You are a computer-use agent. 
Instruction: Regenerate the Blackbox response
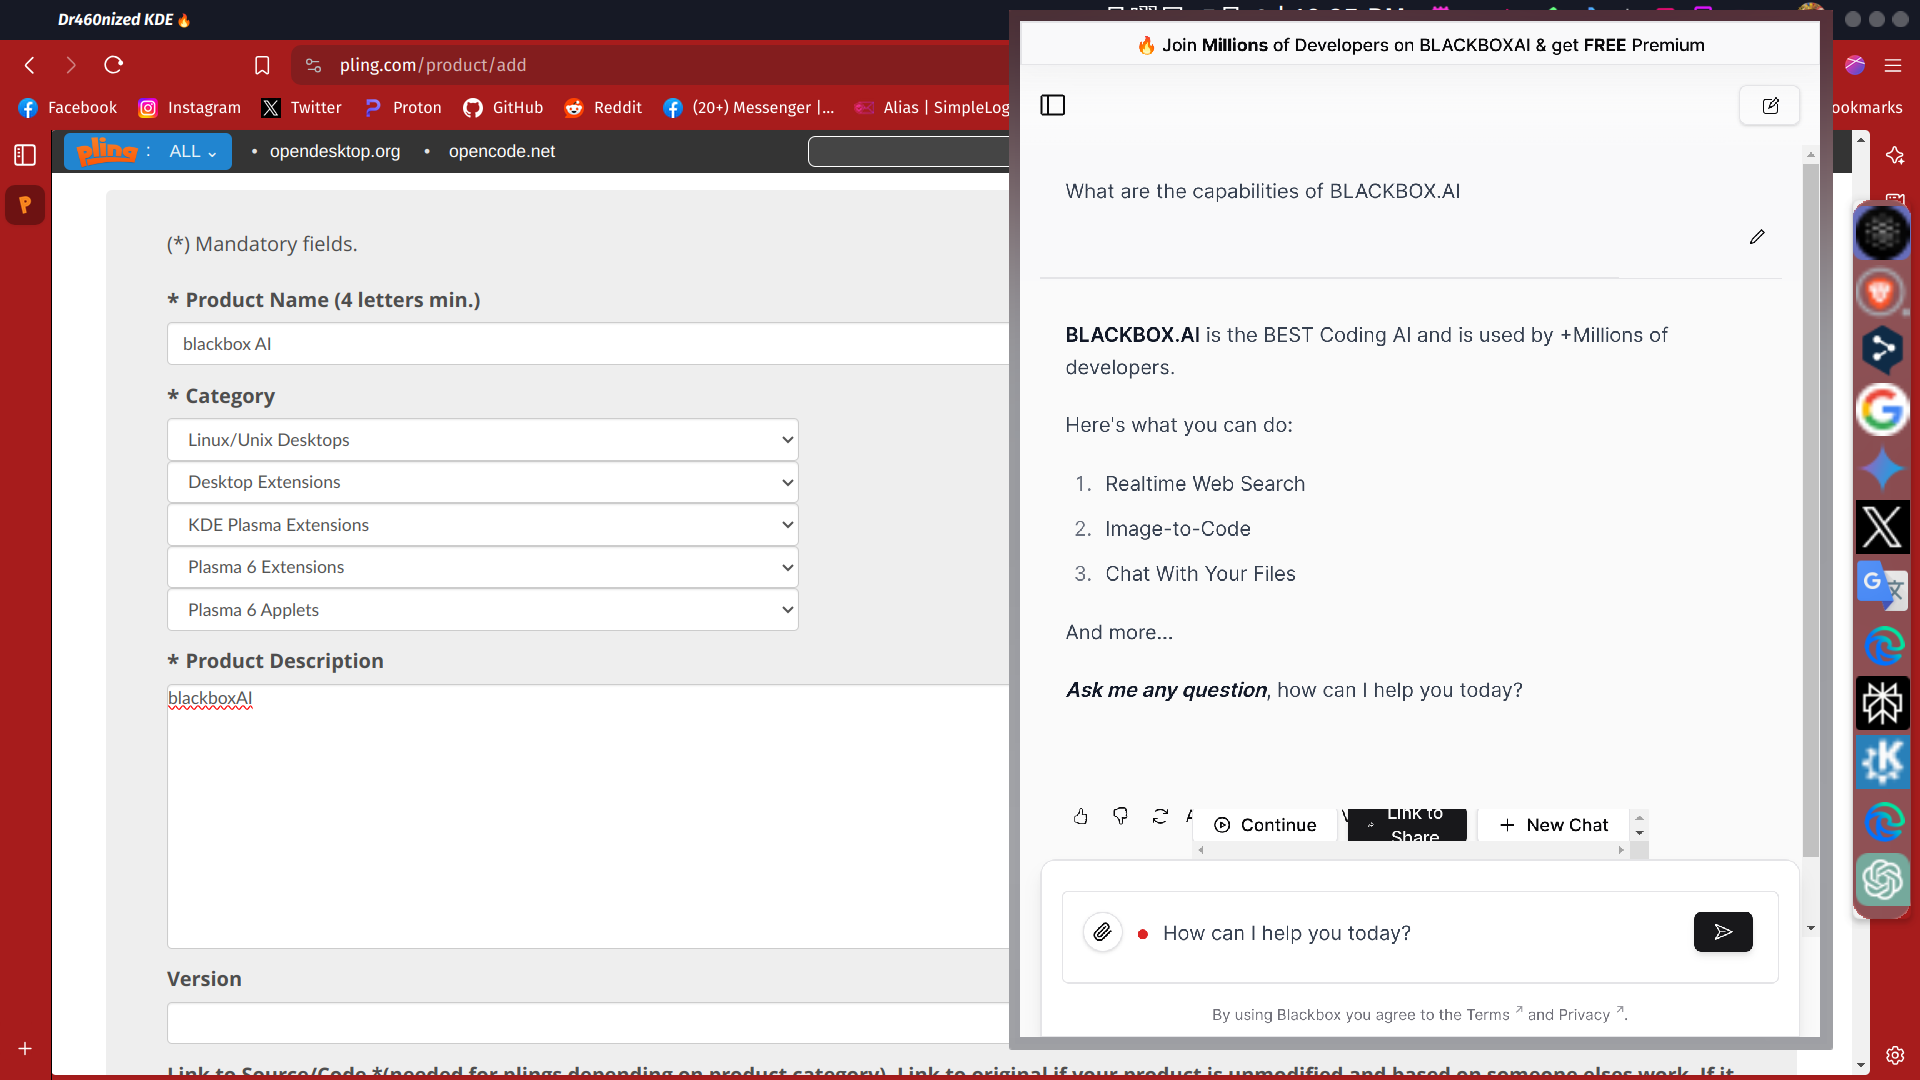(1160, 816)
